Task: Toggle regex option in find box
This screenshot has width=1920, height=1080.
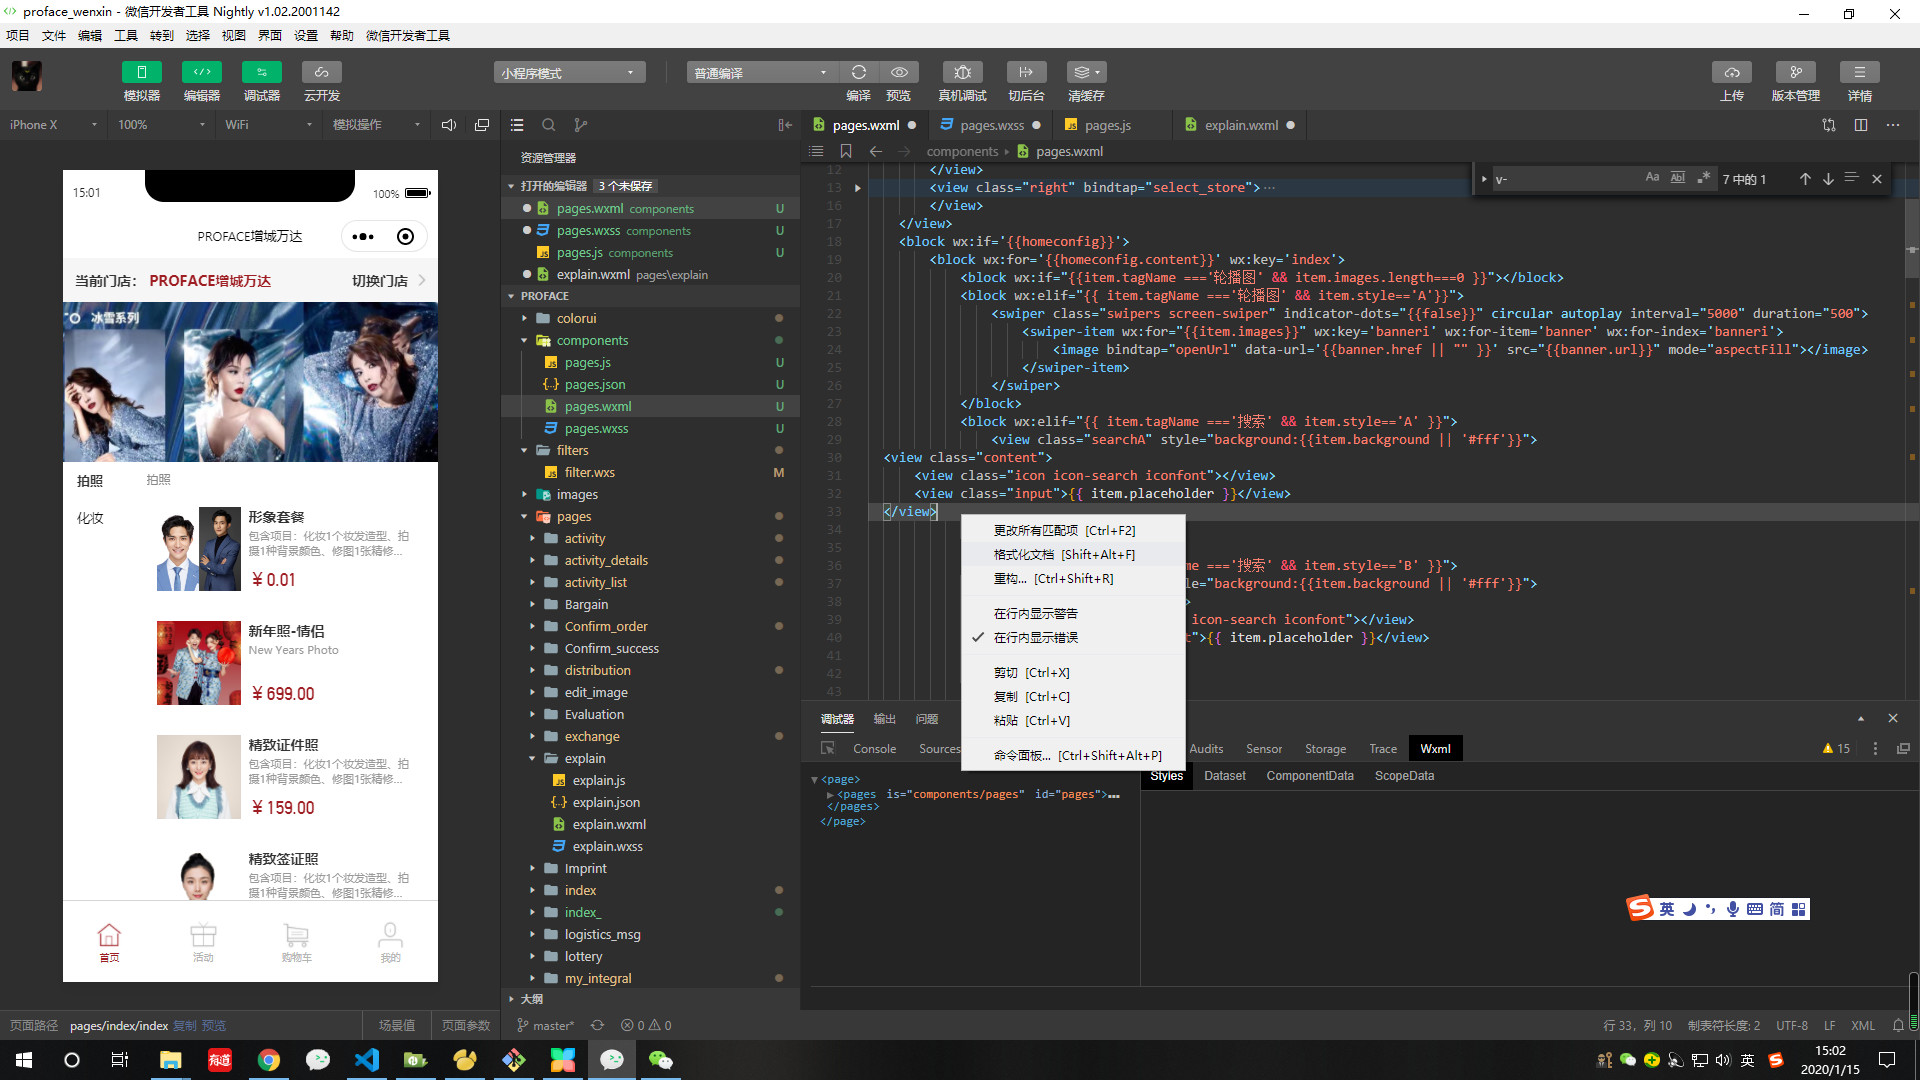Action: (1703, 178)
